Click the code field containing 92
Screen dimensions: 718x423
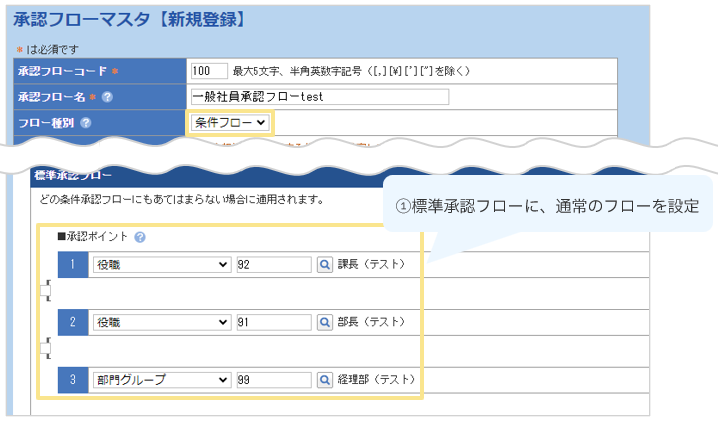coord(274,265)
